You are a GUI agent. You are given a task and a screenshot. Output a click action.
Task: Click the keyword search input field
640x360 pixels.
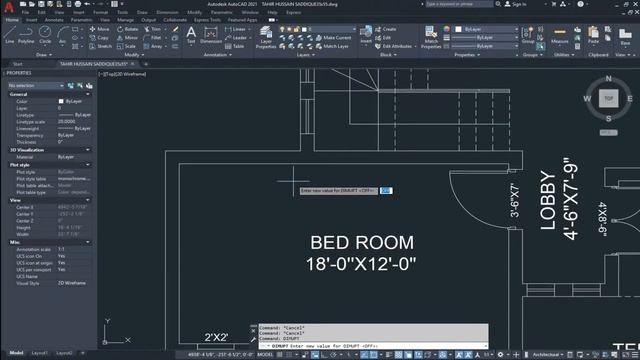point(459,4)
